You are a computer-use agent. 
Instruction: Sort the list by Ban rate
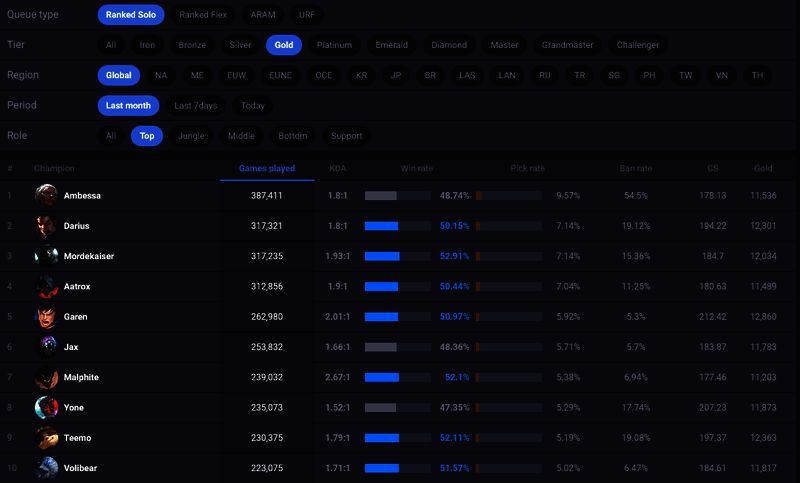[635, 168]
